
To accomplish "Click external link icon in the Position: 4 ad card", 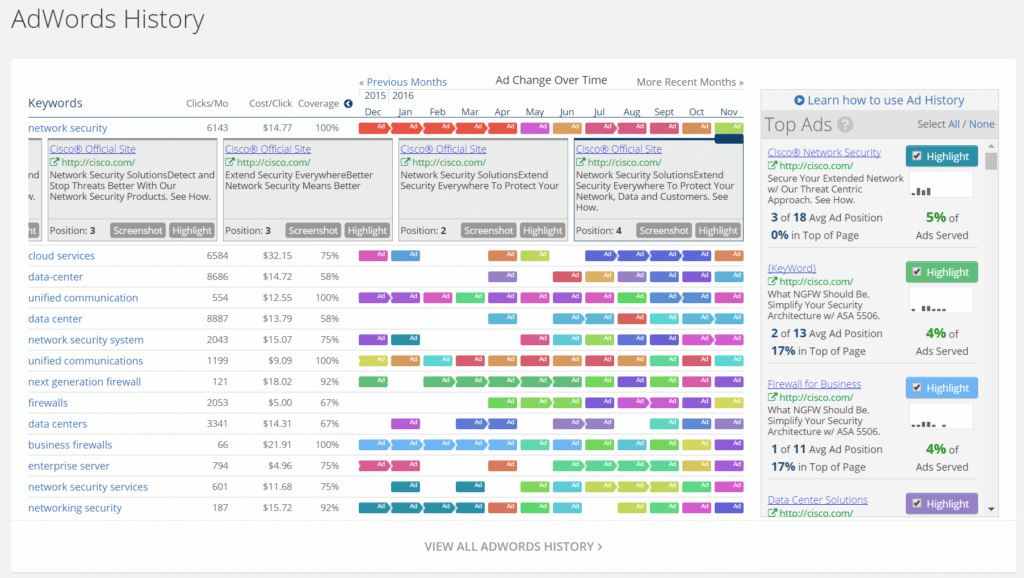I will tap(581, 162).
